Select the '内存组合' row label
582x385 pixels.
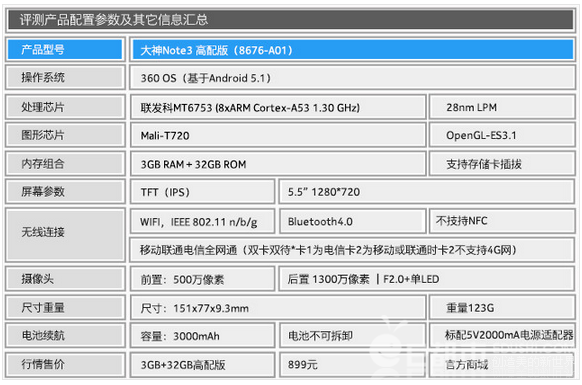point(65,163)
